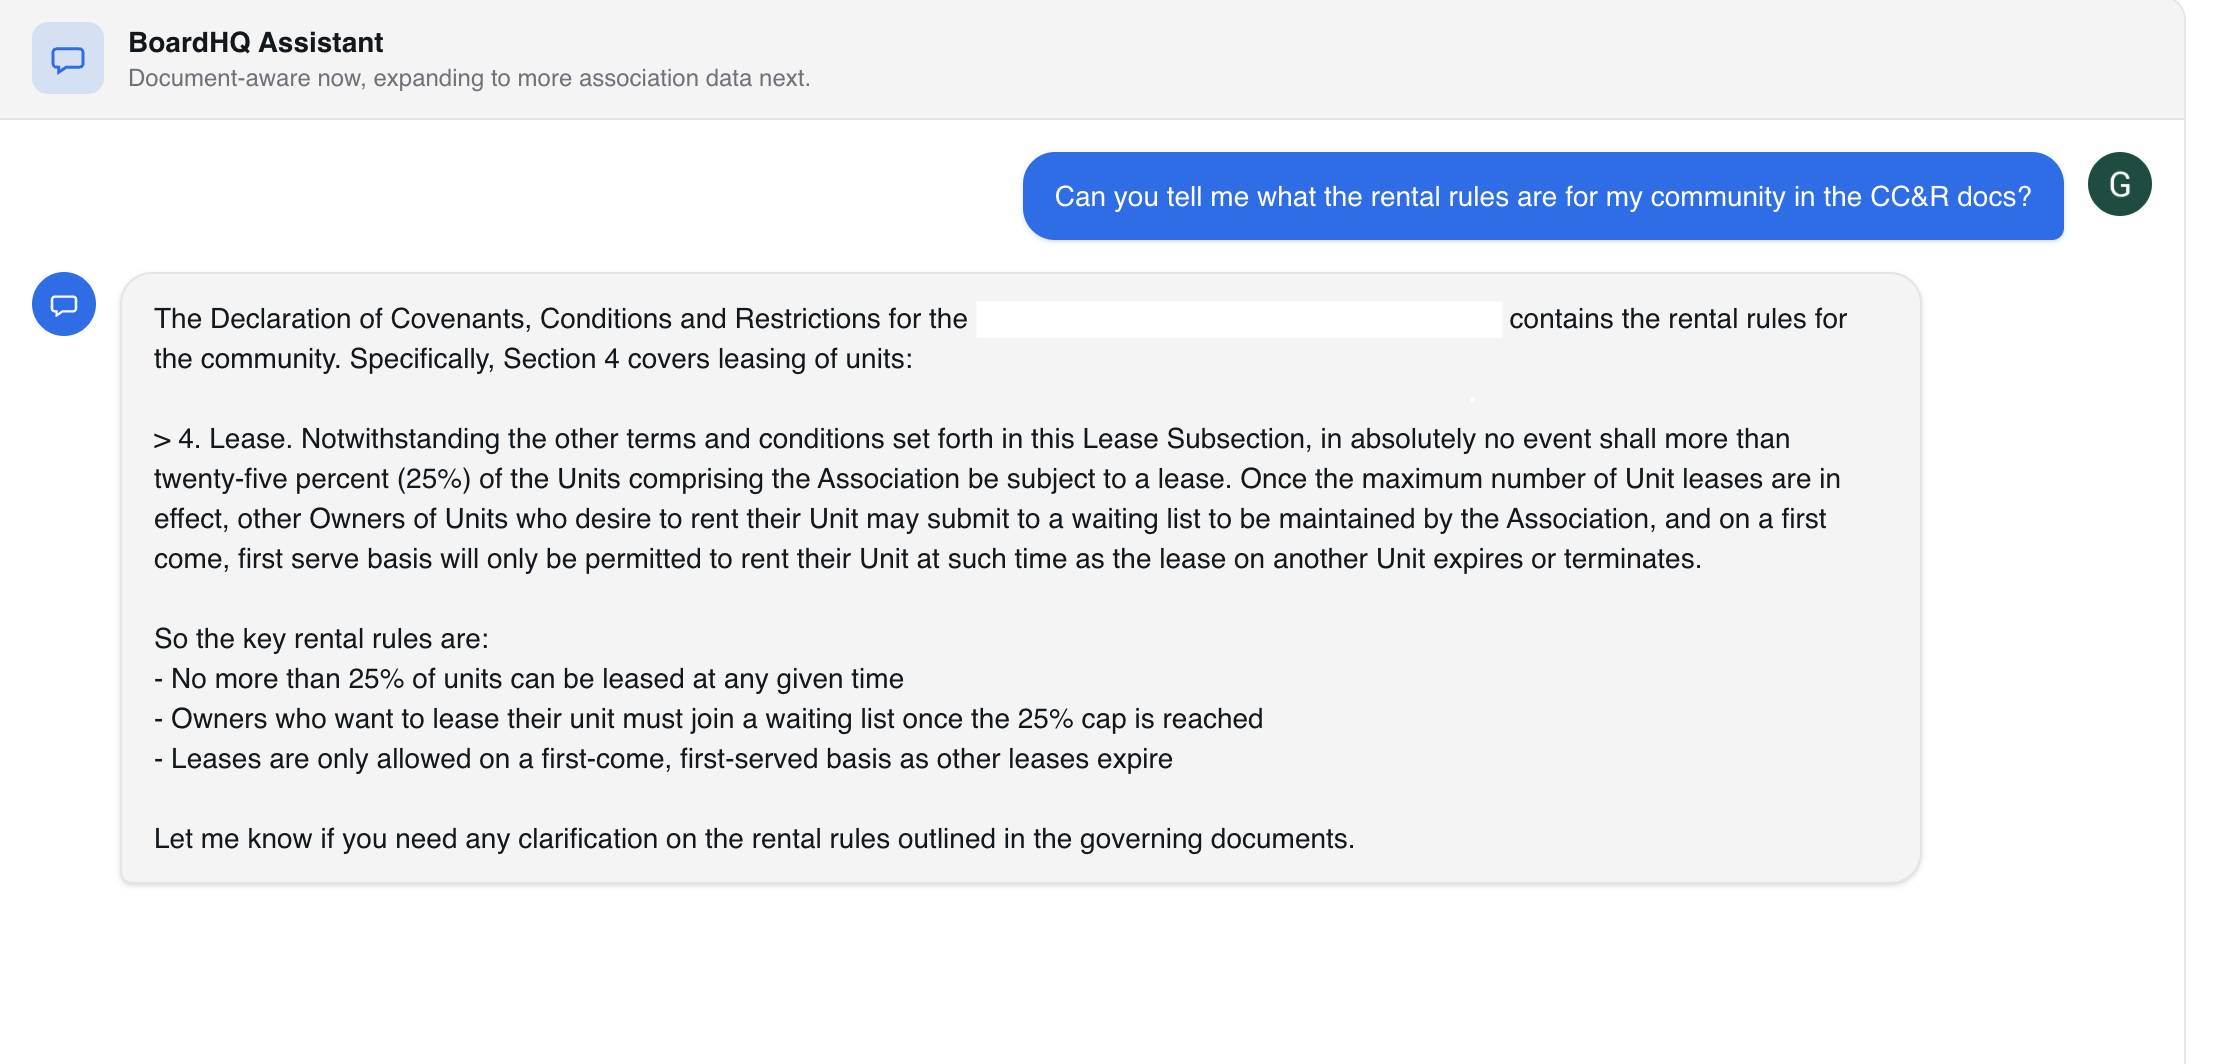The image size is (2224, 1064).
Task: Click the blank redacted box in the reply
Action: point(1238,319)
